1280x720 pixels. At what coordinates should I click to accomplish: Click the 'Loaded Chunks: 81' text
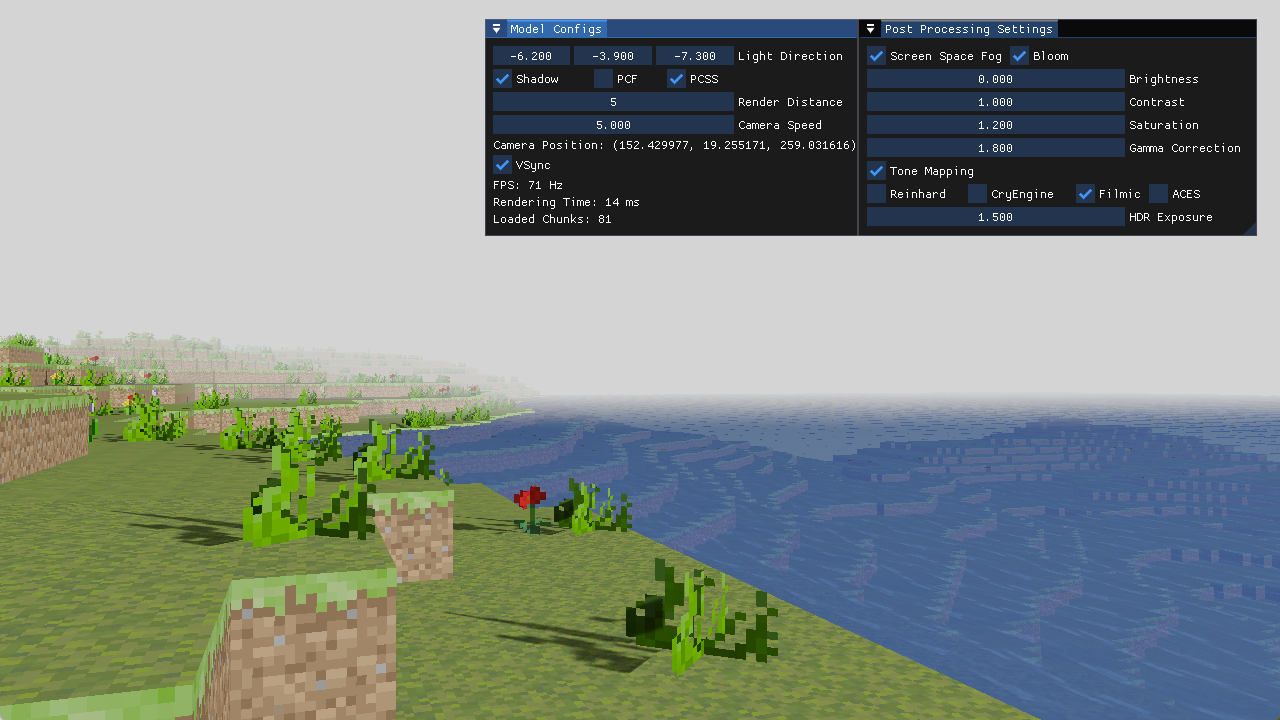552,219
